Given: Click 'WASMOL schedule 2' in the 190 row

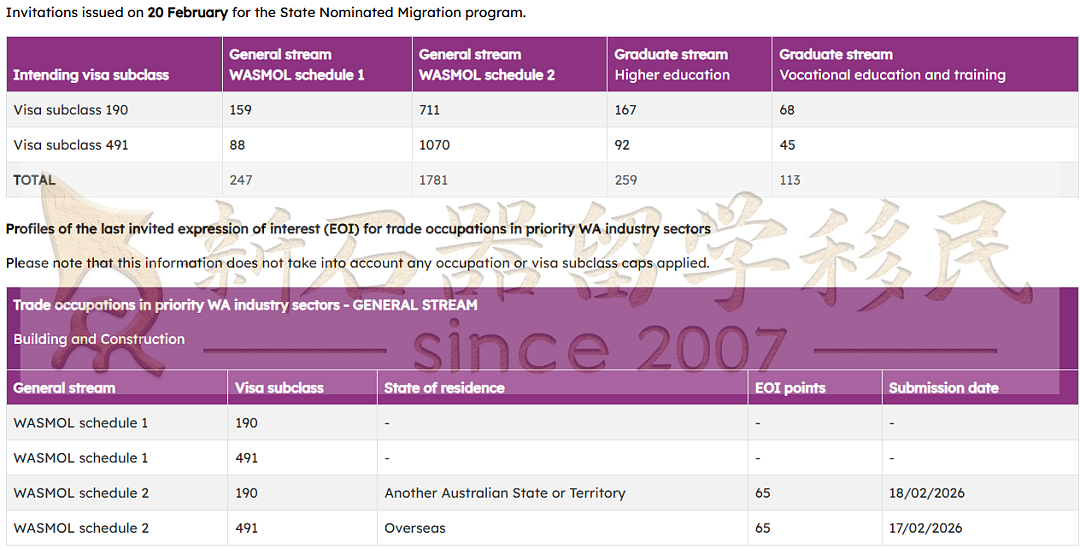Looking at the screenshot, I should 81,493.
